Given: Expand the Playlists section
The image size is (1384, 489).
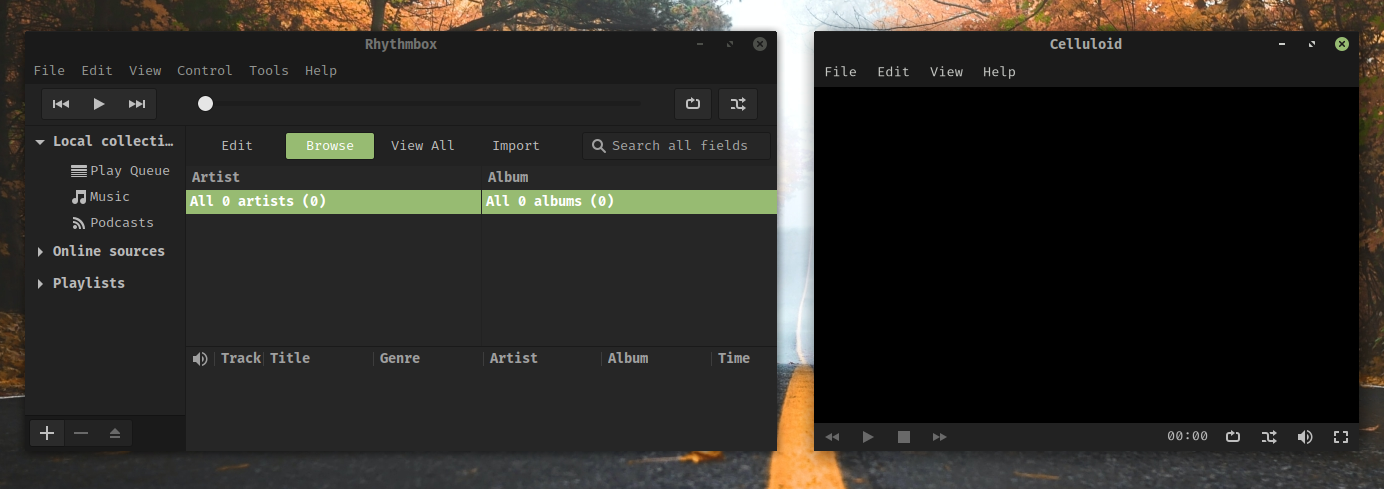Looking at the screenshot, I should pyautogui.click(x=40, y=284).
